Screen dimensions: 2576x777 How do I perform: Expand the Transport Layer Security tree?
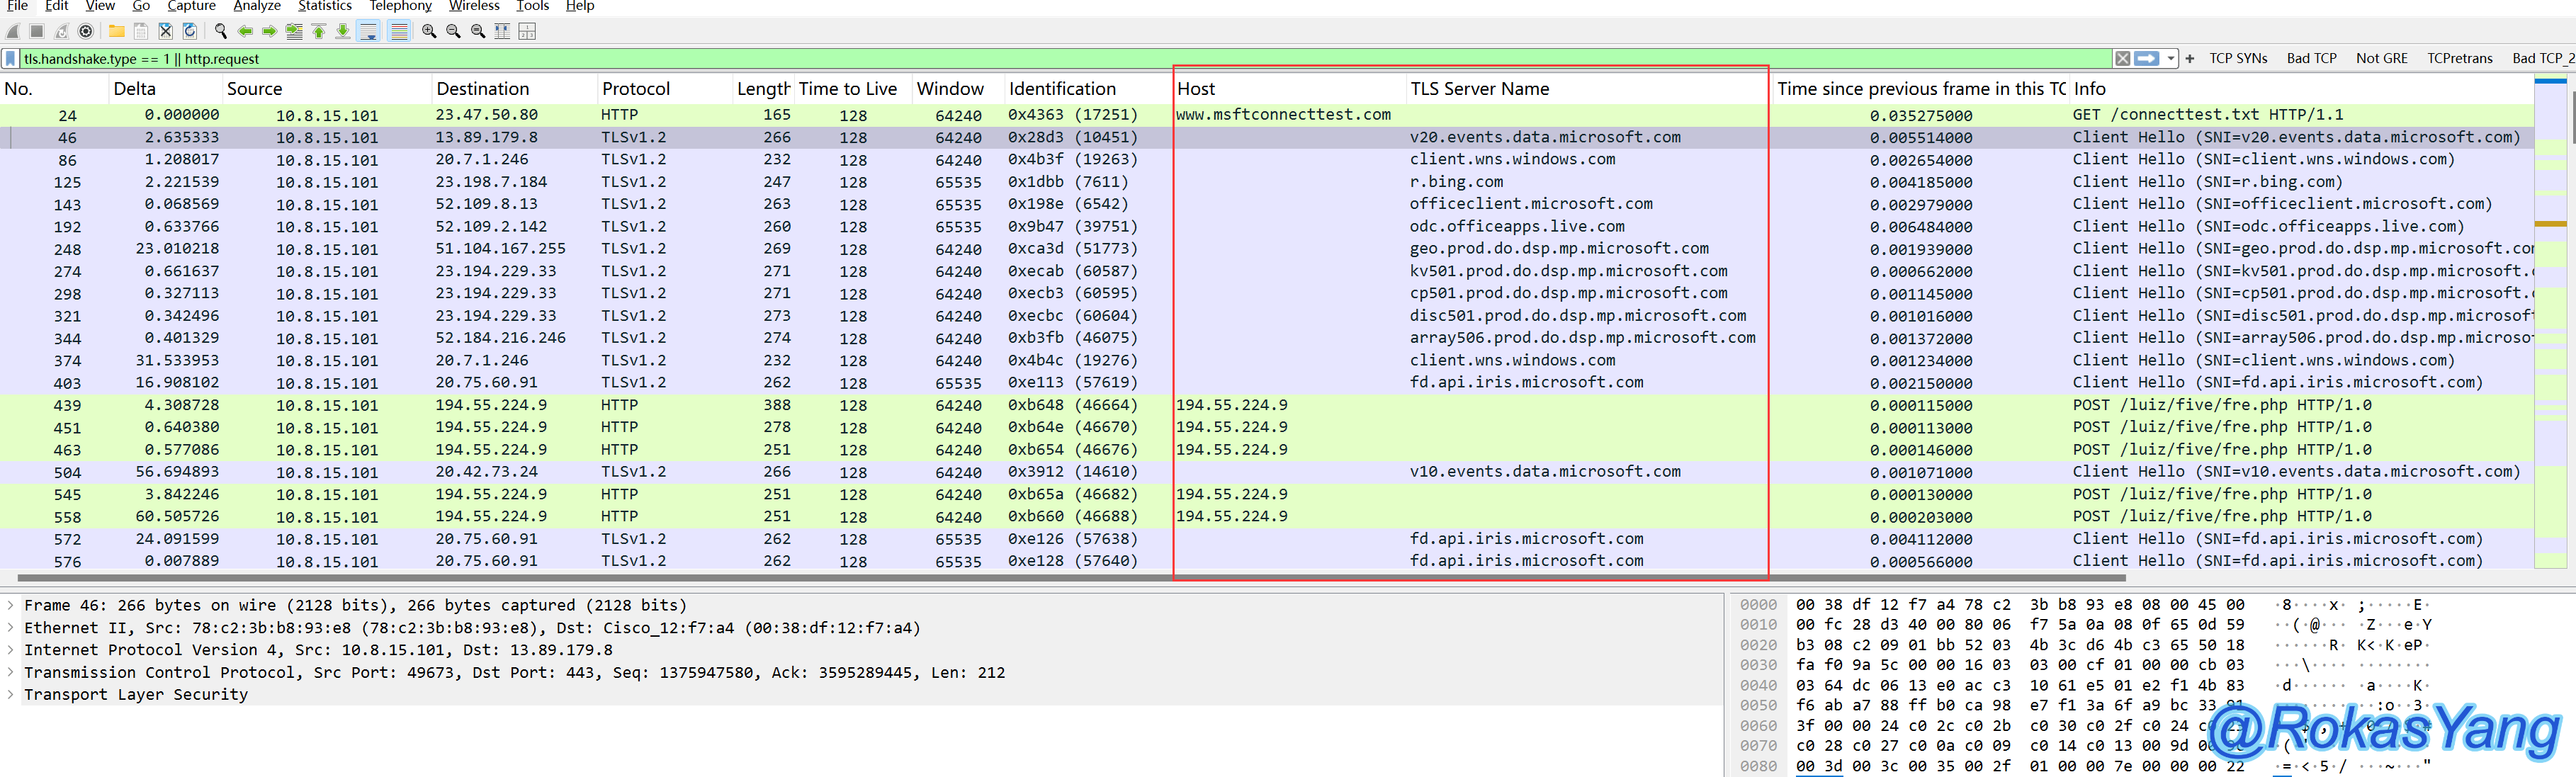click(x=11, y=695)
